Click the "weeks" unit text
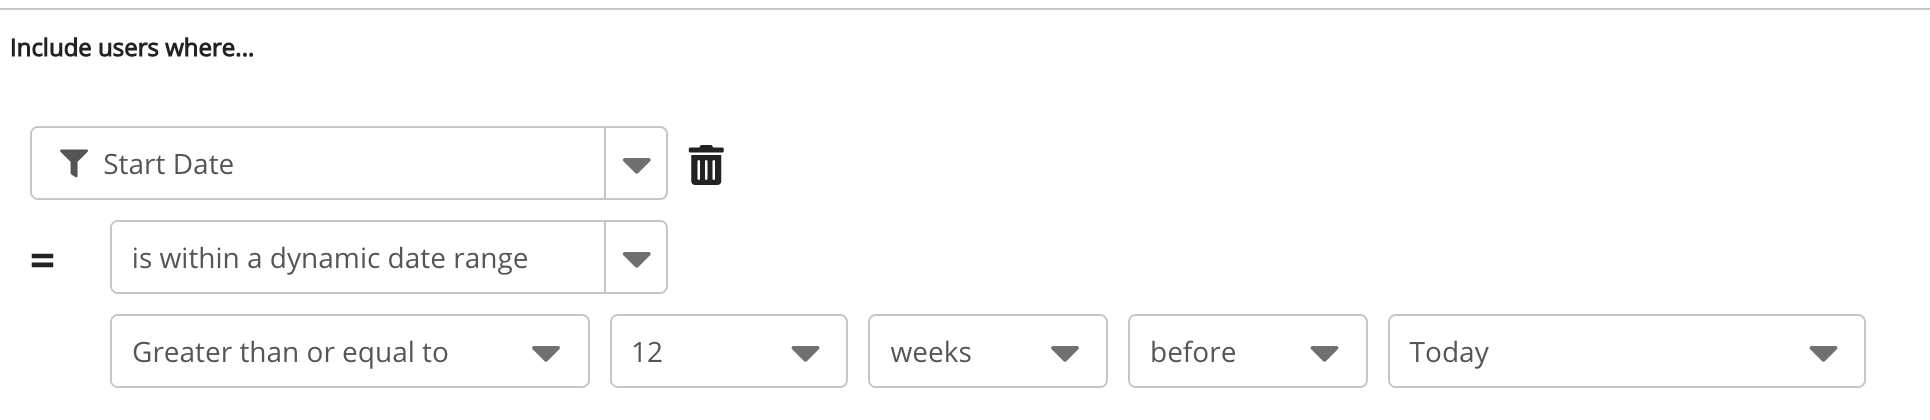Viewport: 1930px width, 420px height. click(x=930, y=352)
